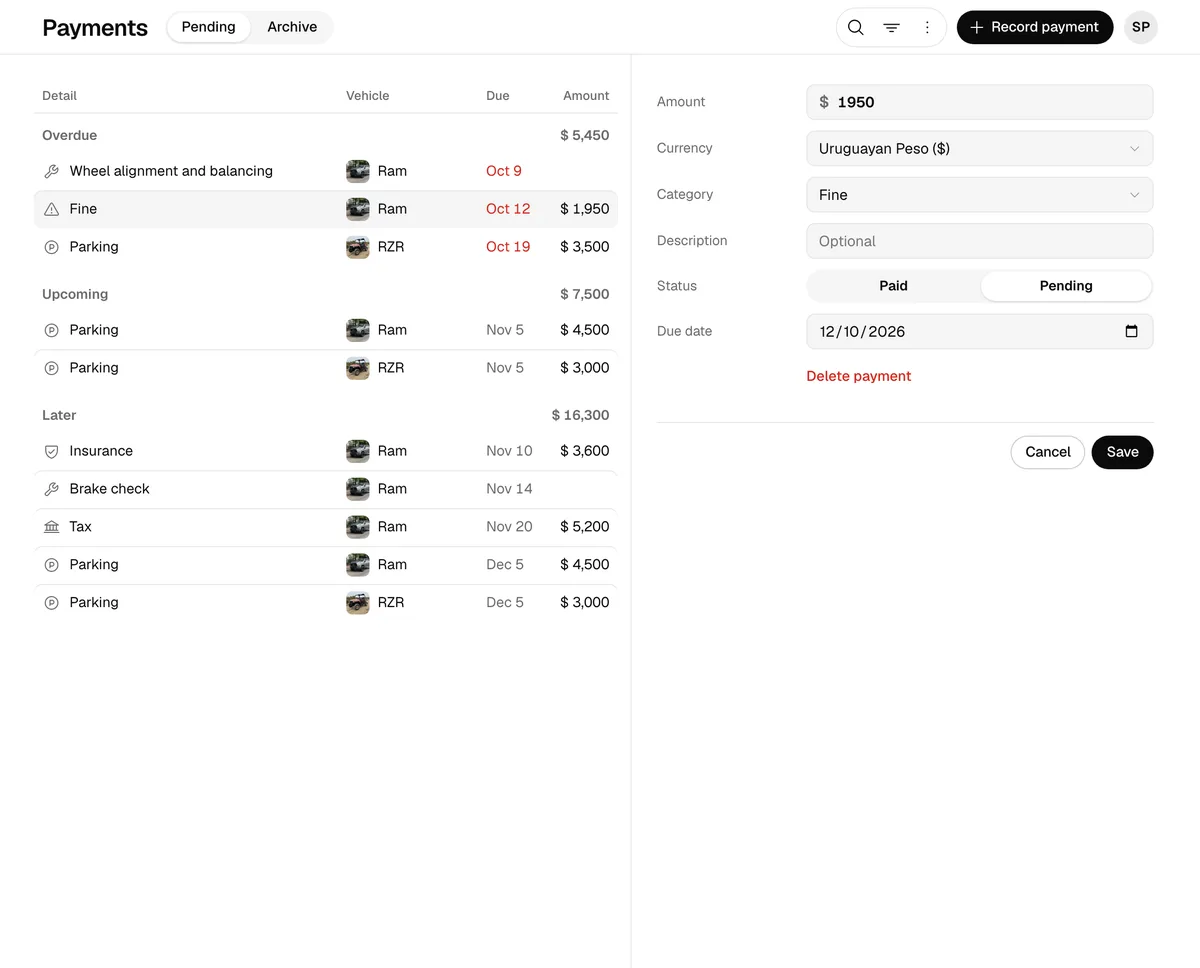The width and height of the screenshot is (1200, 968).
Task: Click parking icon on Dec 5 RZR row
Action: [52, 603]
